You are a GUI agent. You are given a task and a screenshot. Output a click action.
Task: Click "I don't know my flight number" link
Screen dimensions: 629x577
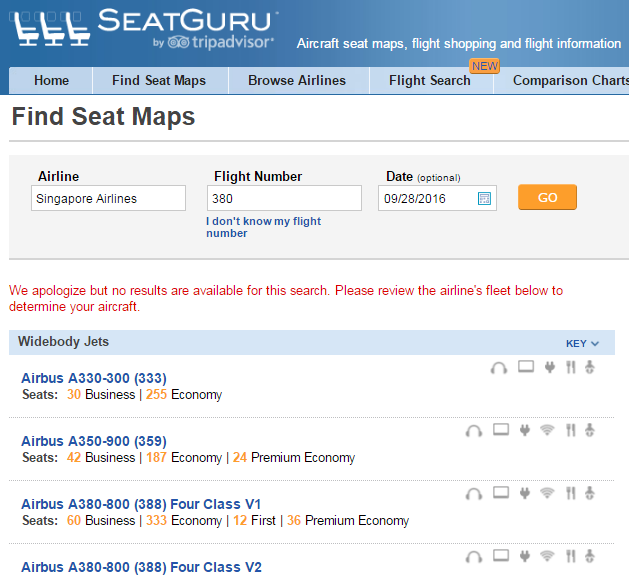click(263, 227)
